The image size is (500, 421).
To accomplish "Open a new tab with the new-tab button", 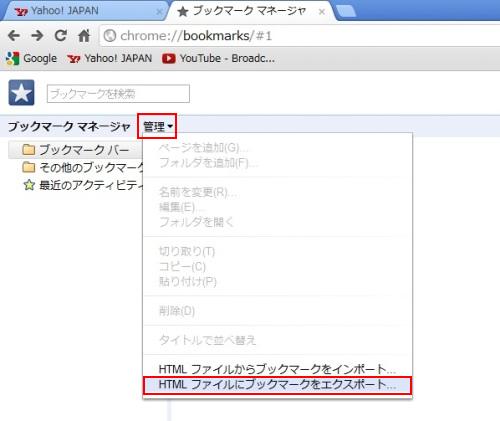I will pyautogui.click(x=346, y=11).
